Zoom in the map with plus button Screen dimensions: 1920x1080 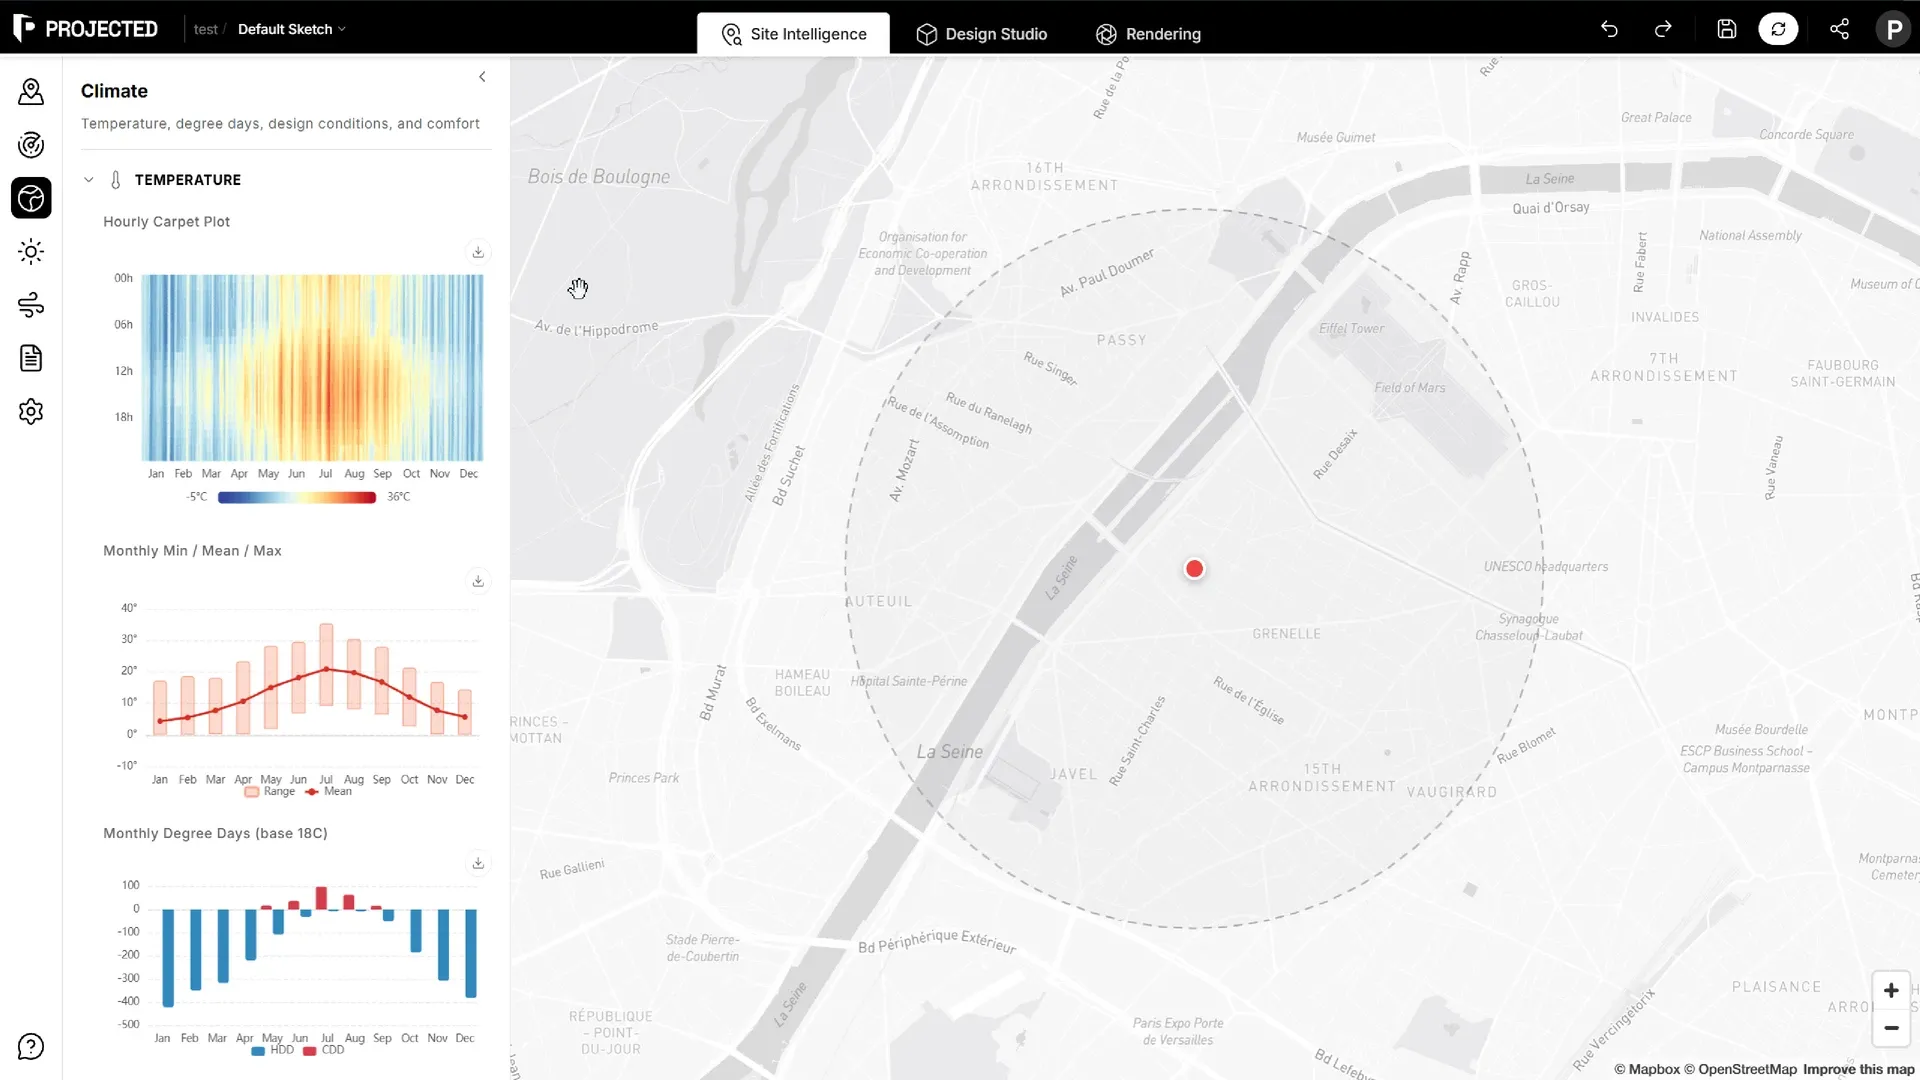1891,990
